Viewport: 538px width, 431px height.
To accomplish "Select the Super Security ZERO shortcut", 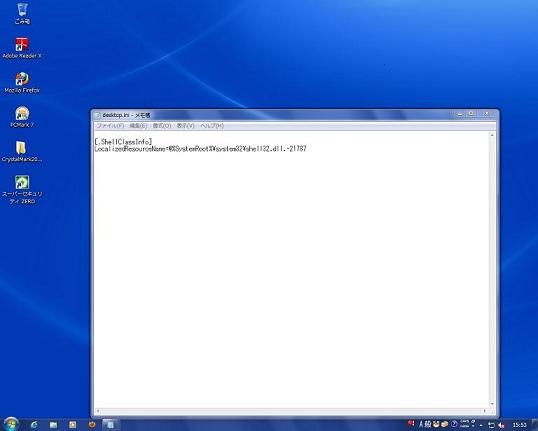I will point(22,190).
